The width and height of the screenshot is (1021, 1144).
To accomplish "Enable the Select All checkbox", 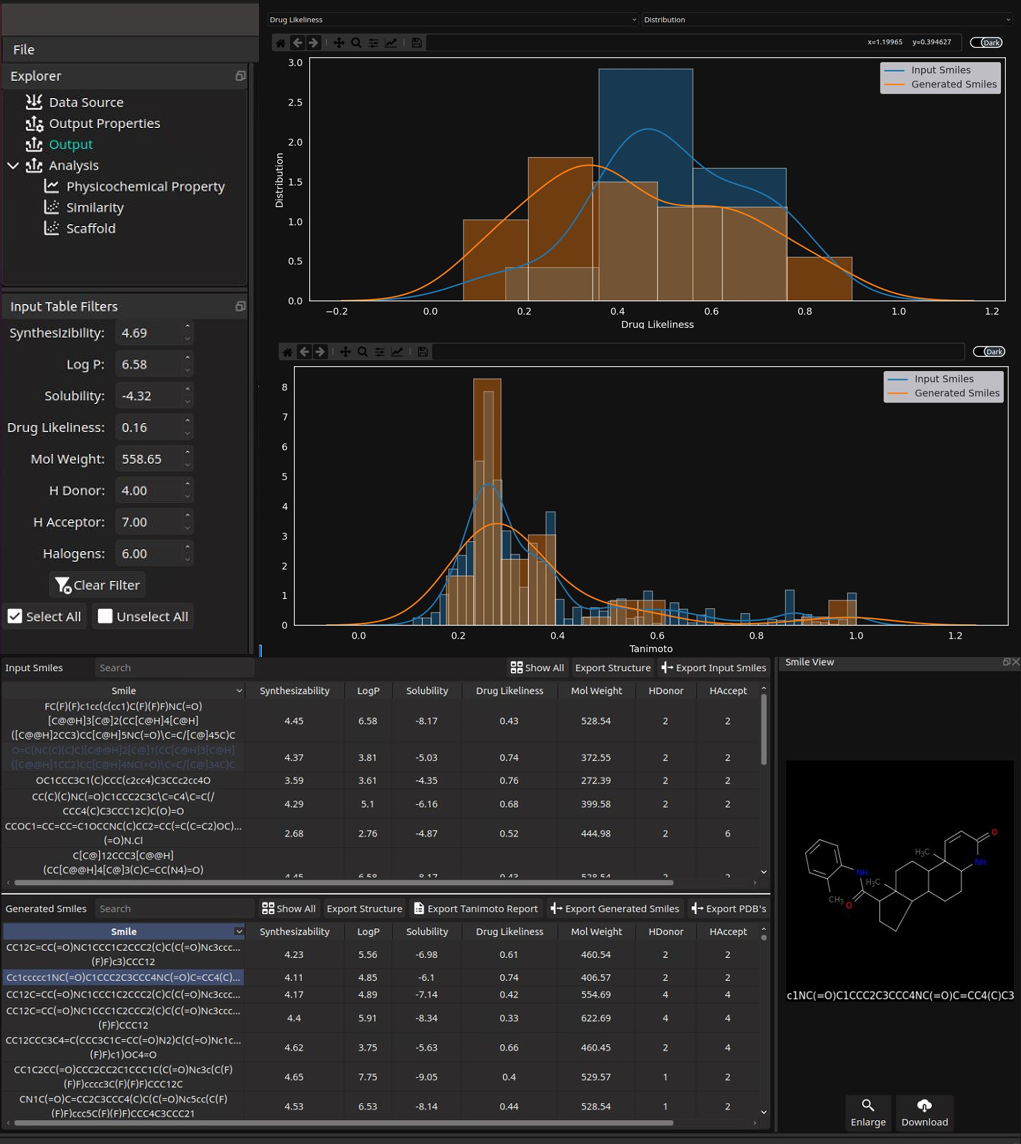I will click(x=14, y=616).
